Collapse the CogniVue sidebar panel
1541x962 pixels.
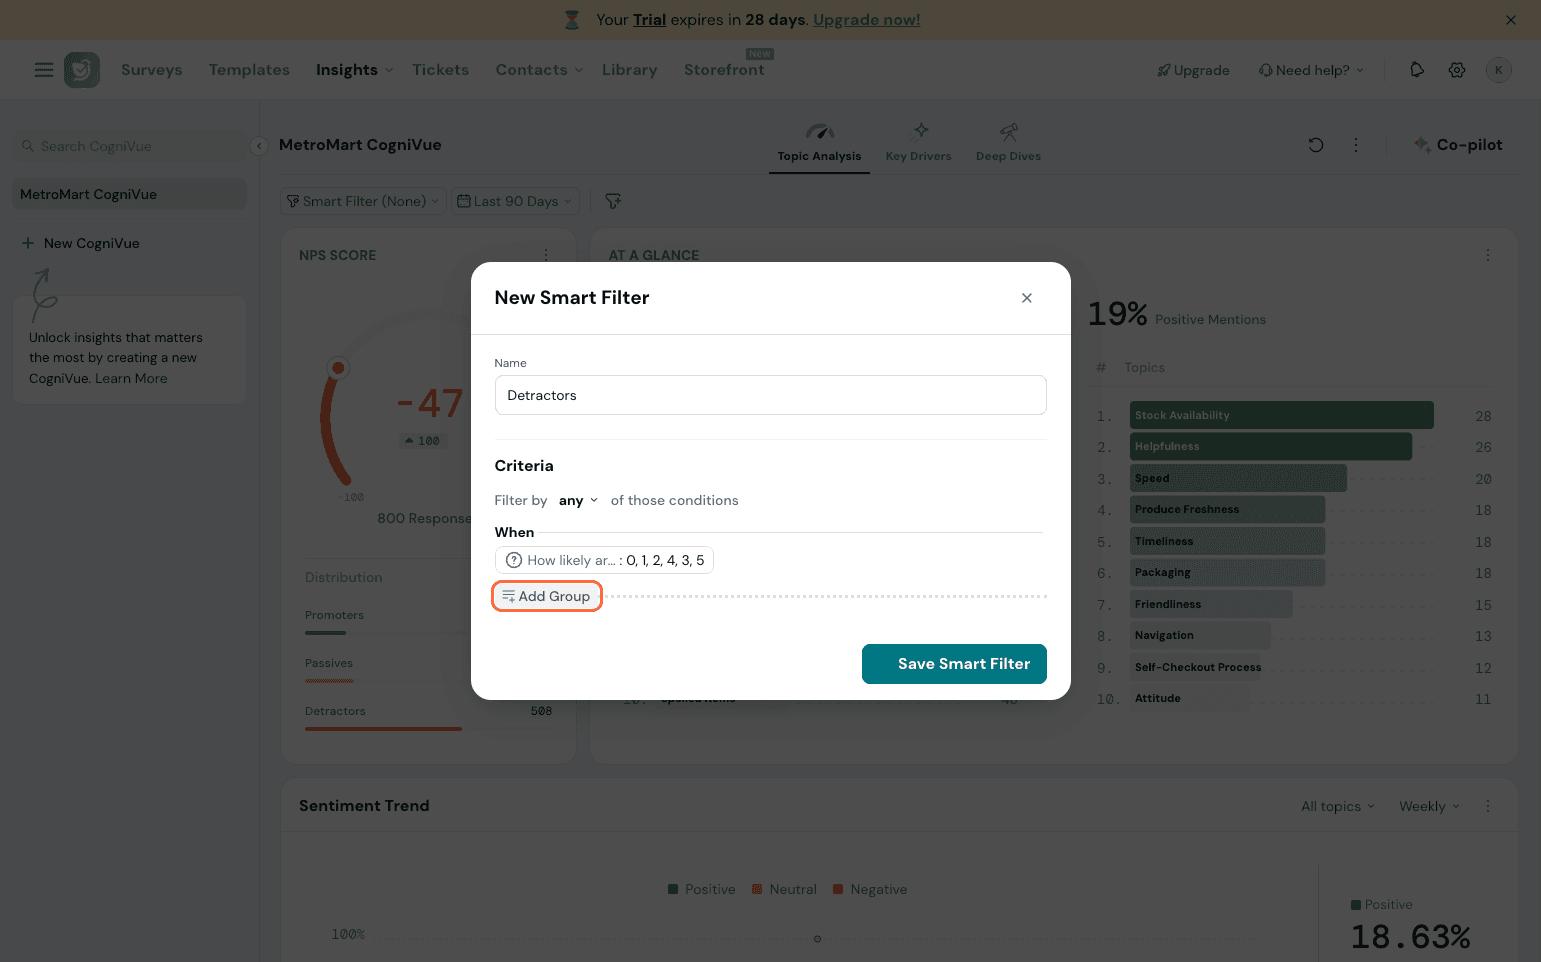(259, 146)
